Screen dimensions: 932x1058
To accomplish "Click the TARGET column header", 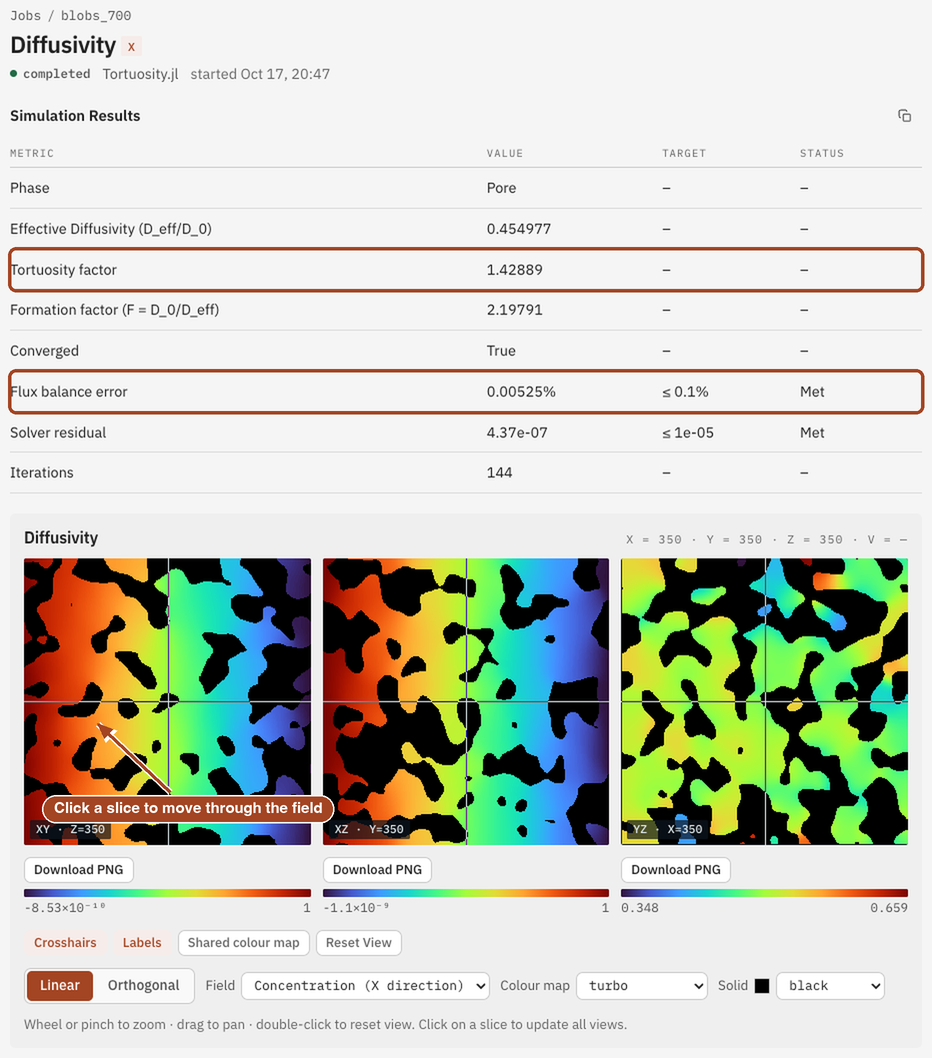I will click(684, 153).
